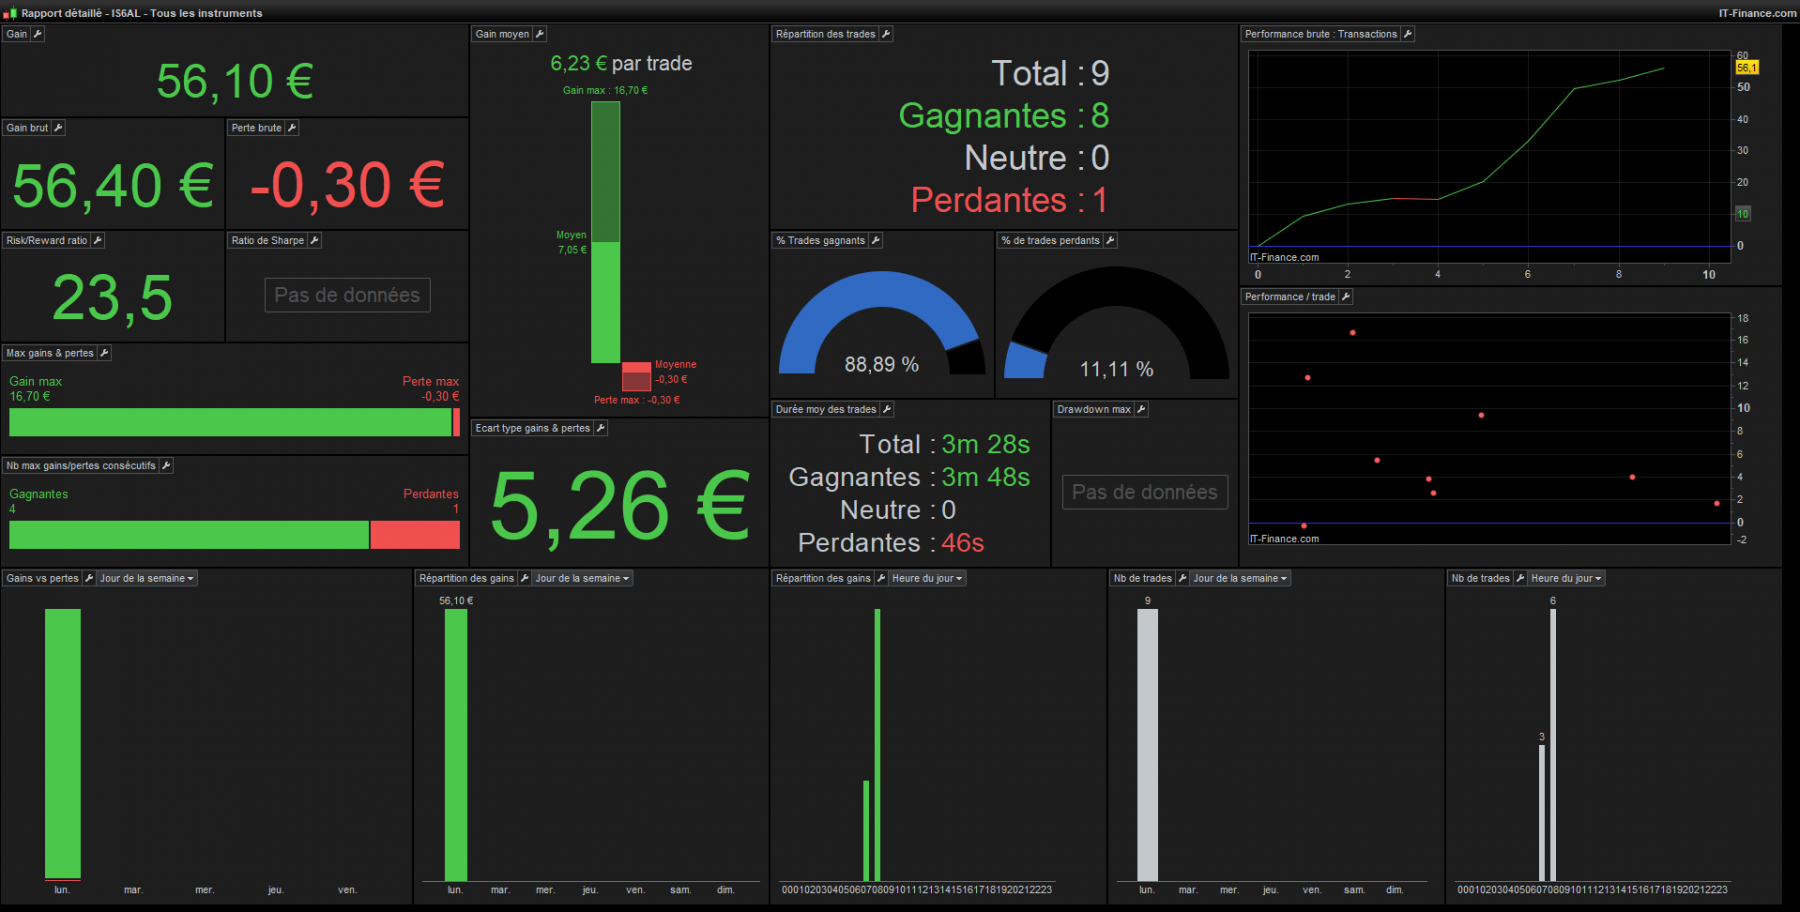Click Pas de données under Ratio de Sharpe

click(347, 295)
